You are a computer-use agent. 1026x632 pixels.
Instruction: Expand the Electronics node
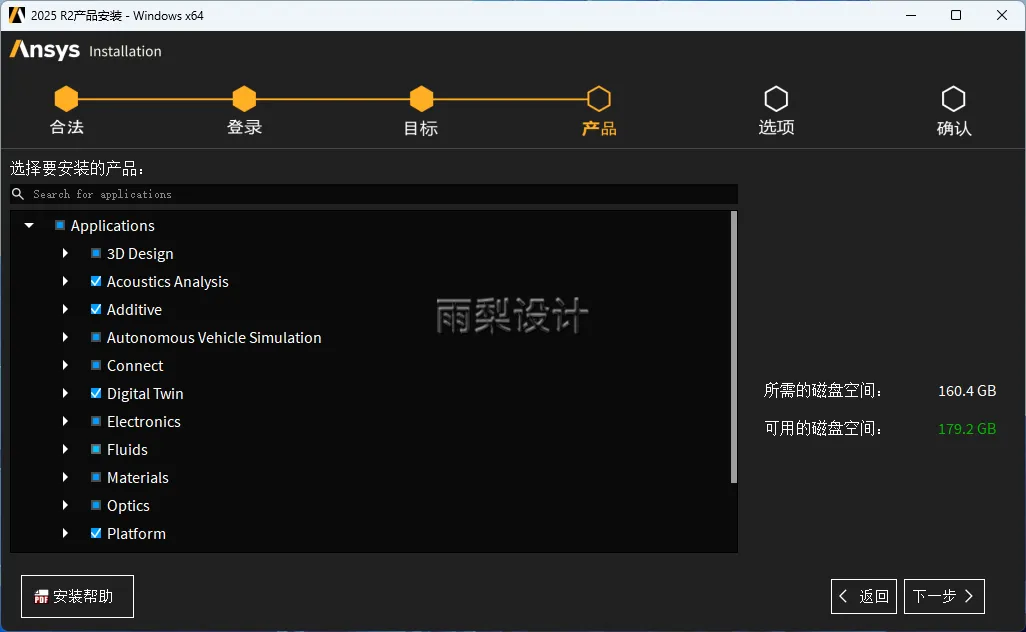tap(65, 421)
